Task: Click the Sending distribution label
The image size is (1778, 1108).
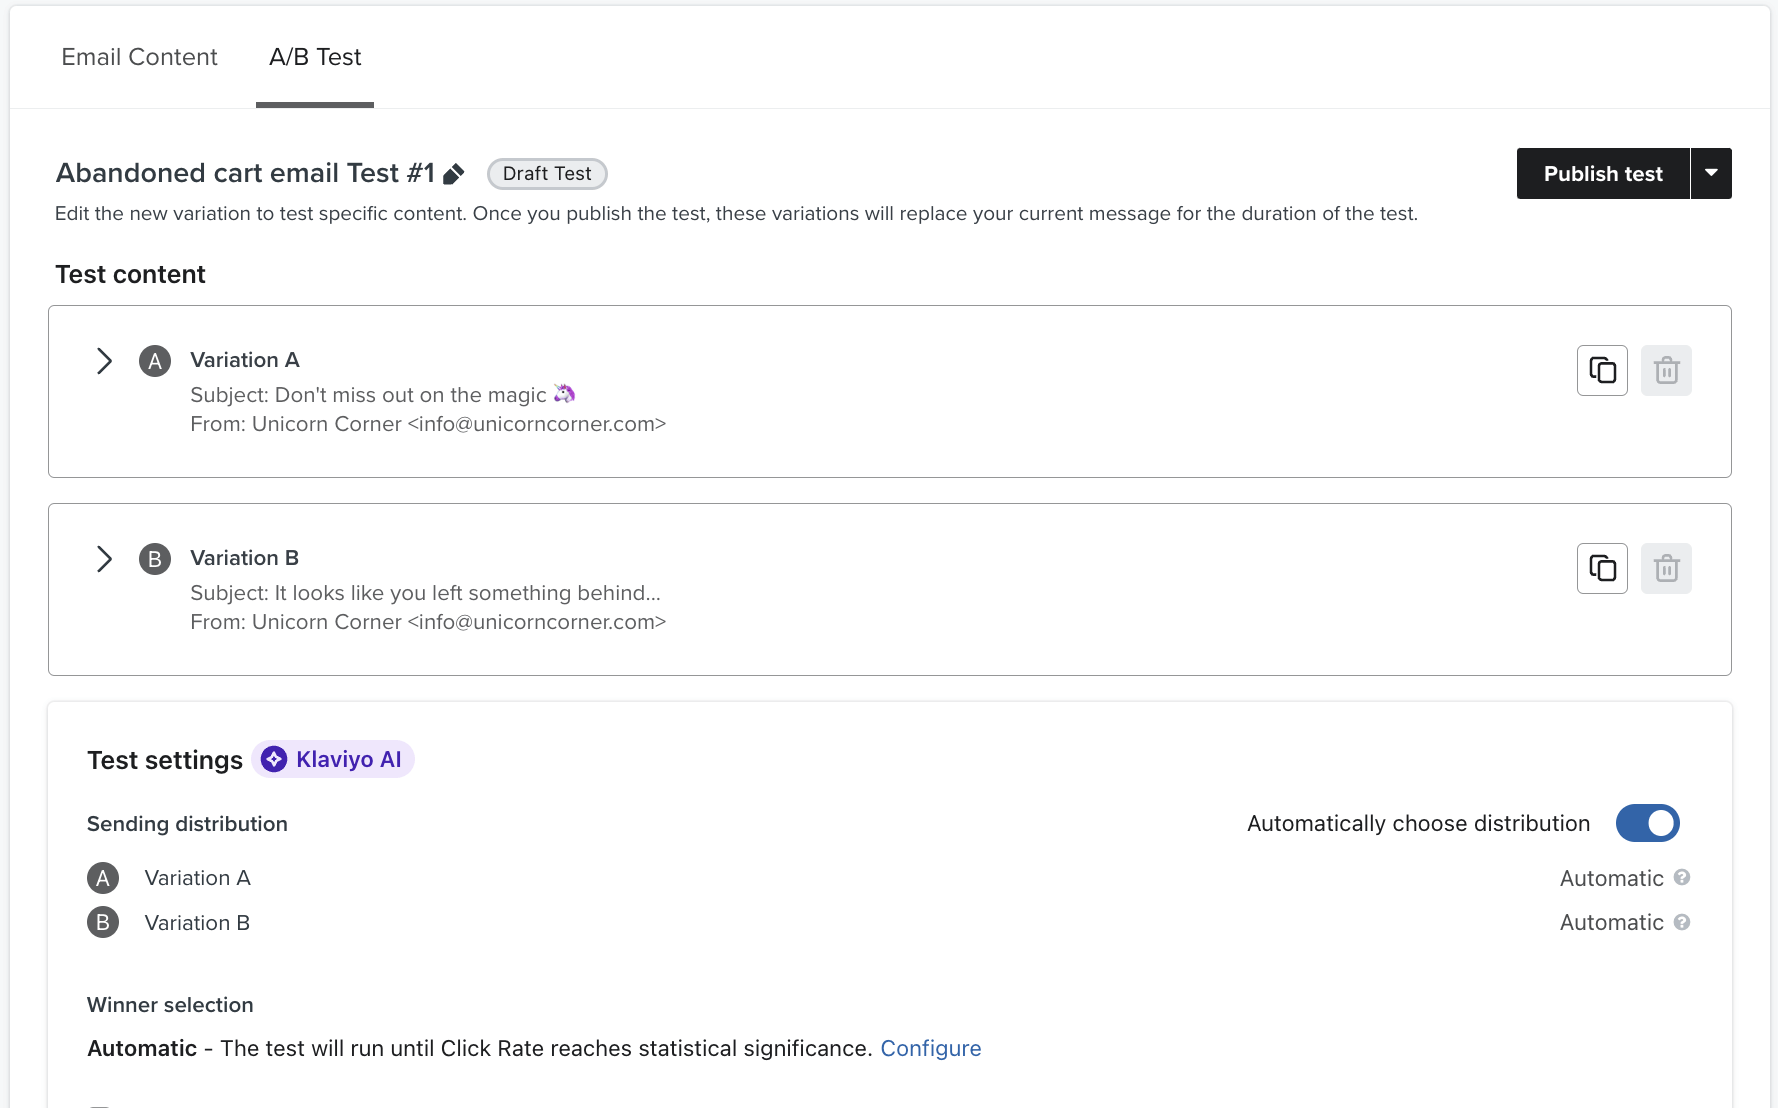Action: point(187,824)
